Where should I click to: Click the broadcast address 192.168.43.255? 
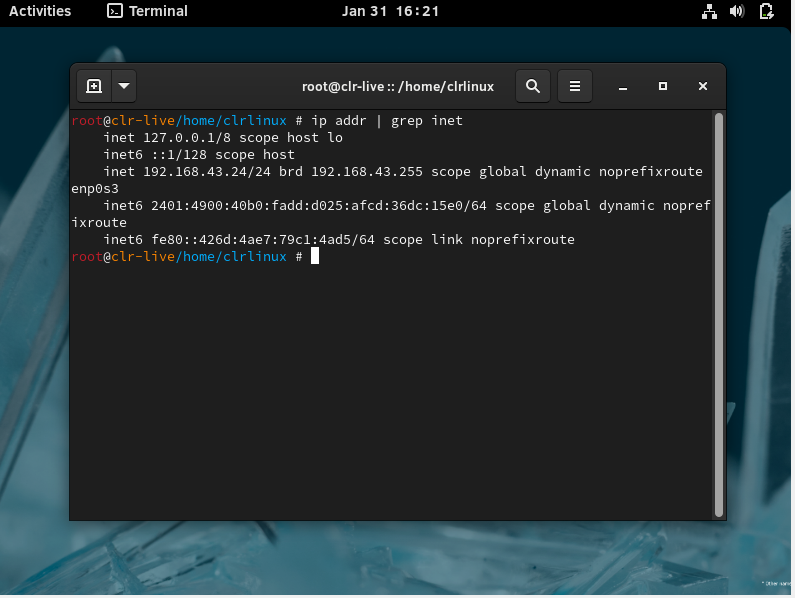pos(367,172)
